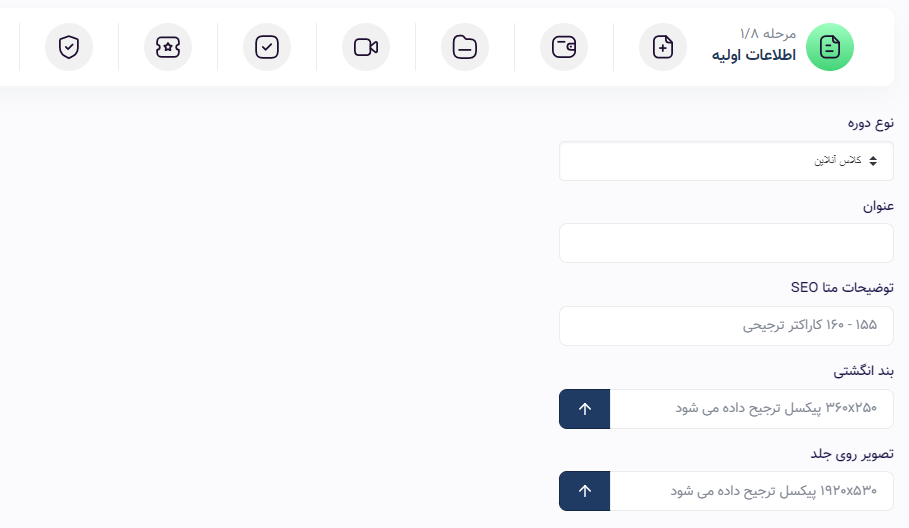The height and width of the screenshot is (528, 909).
Task: Jump to the video camera step icon
Action: point(365,47)
